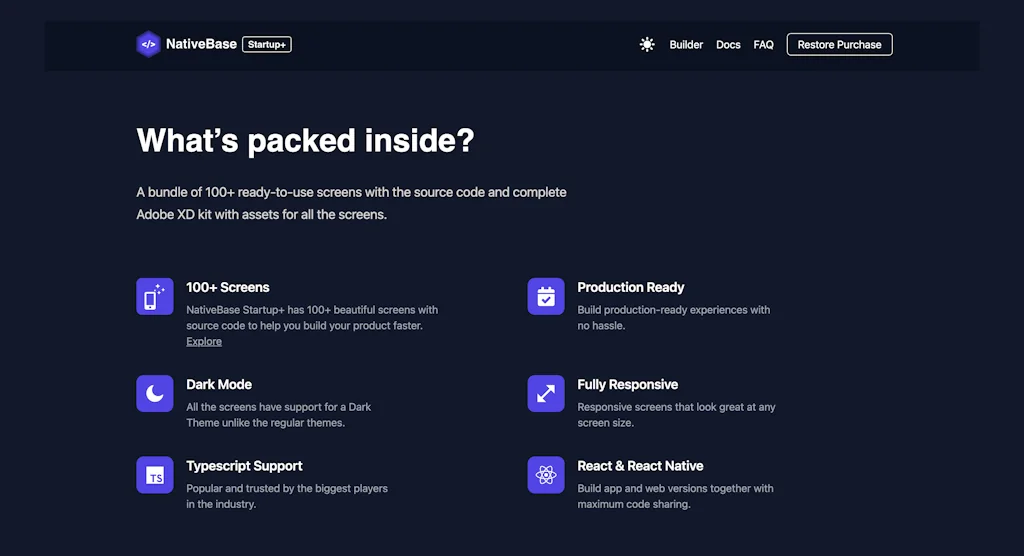The height and width of the screenshot is (556, 1024).
Task: Click 'Responsive screens that look great' description
Action: point(676,415)
